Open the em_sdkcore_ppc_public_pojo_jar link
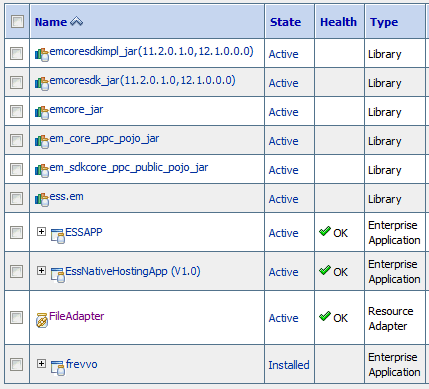Screen dimensions: 429x389 pos(129,167)
